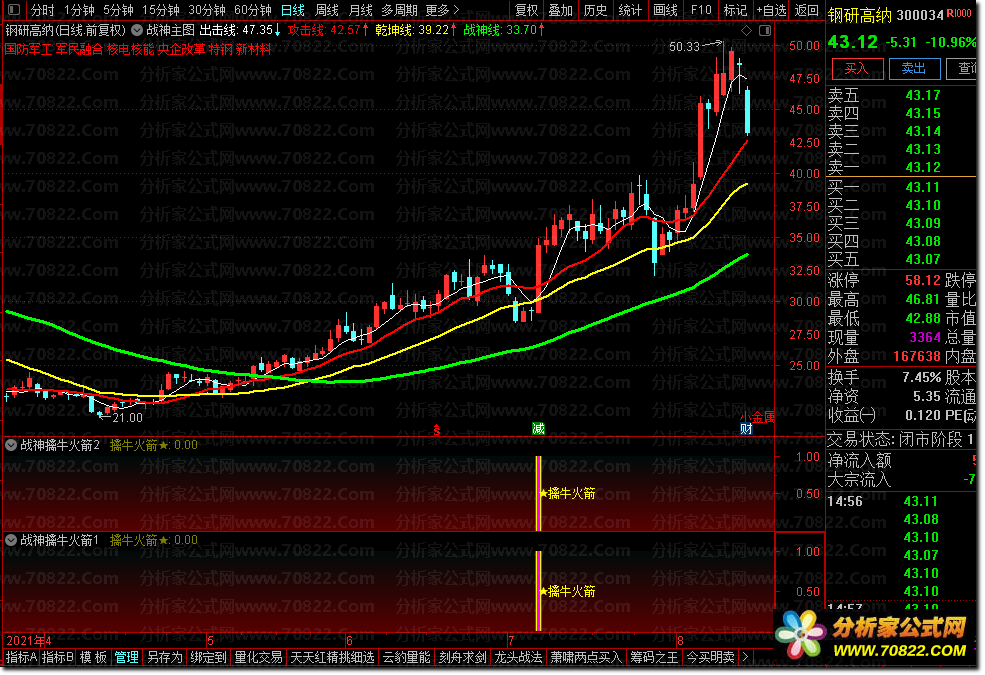Click the diamond icon above the chart

click(746, 30)
